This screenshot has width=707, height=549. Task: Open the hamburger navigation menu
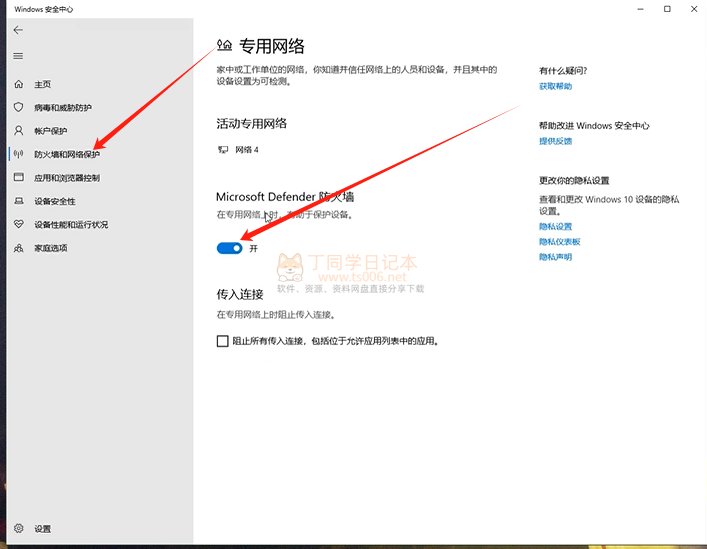tap(18, 56)
